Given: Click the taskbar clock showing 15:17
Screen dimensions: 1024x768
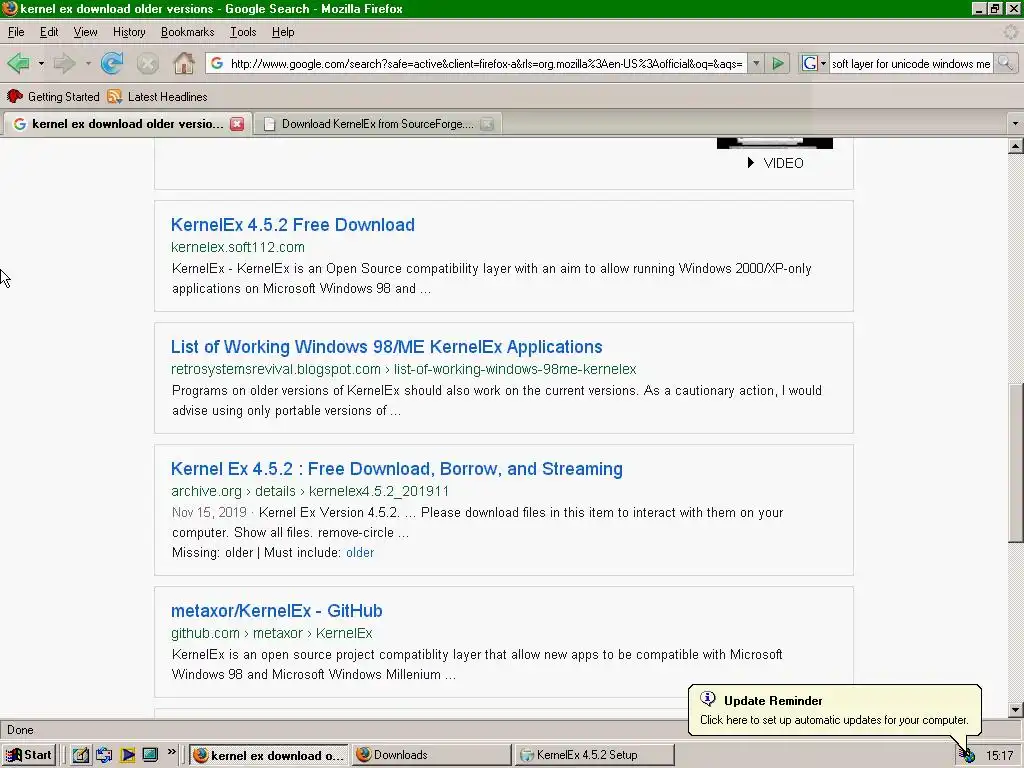Looking at the screenshot, I should click(x=999, y=756).
